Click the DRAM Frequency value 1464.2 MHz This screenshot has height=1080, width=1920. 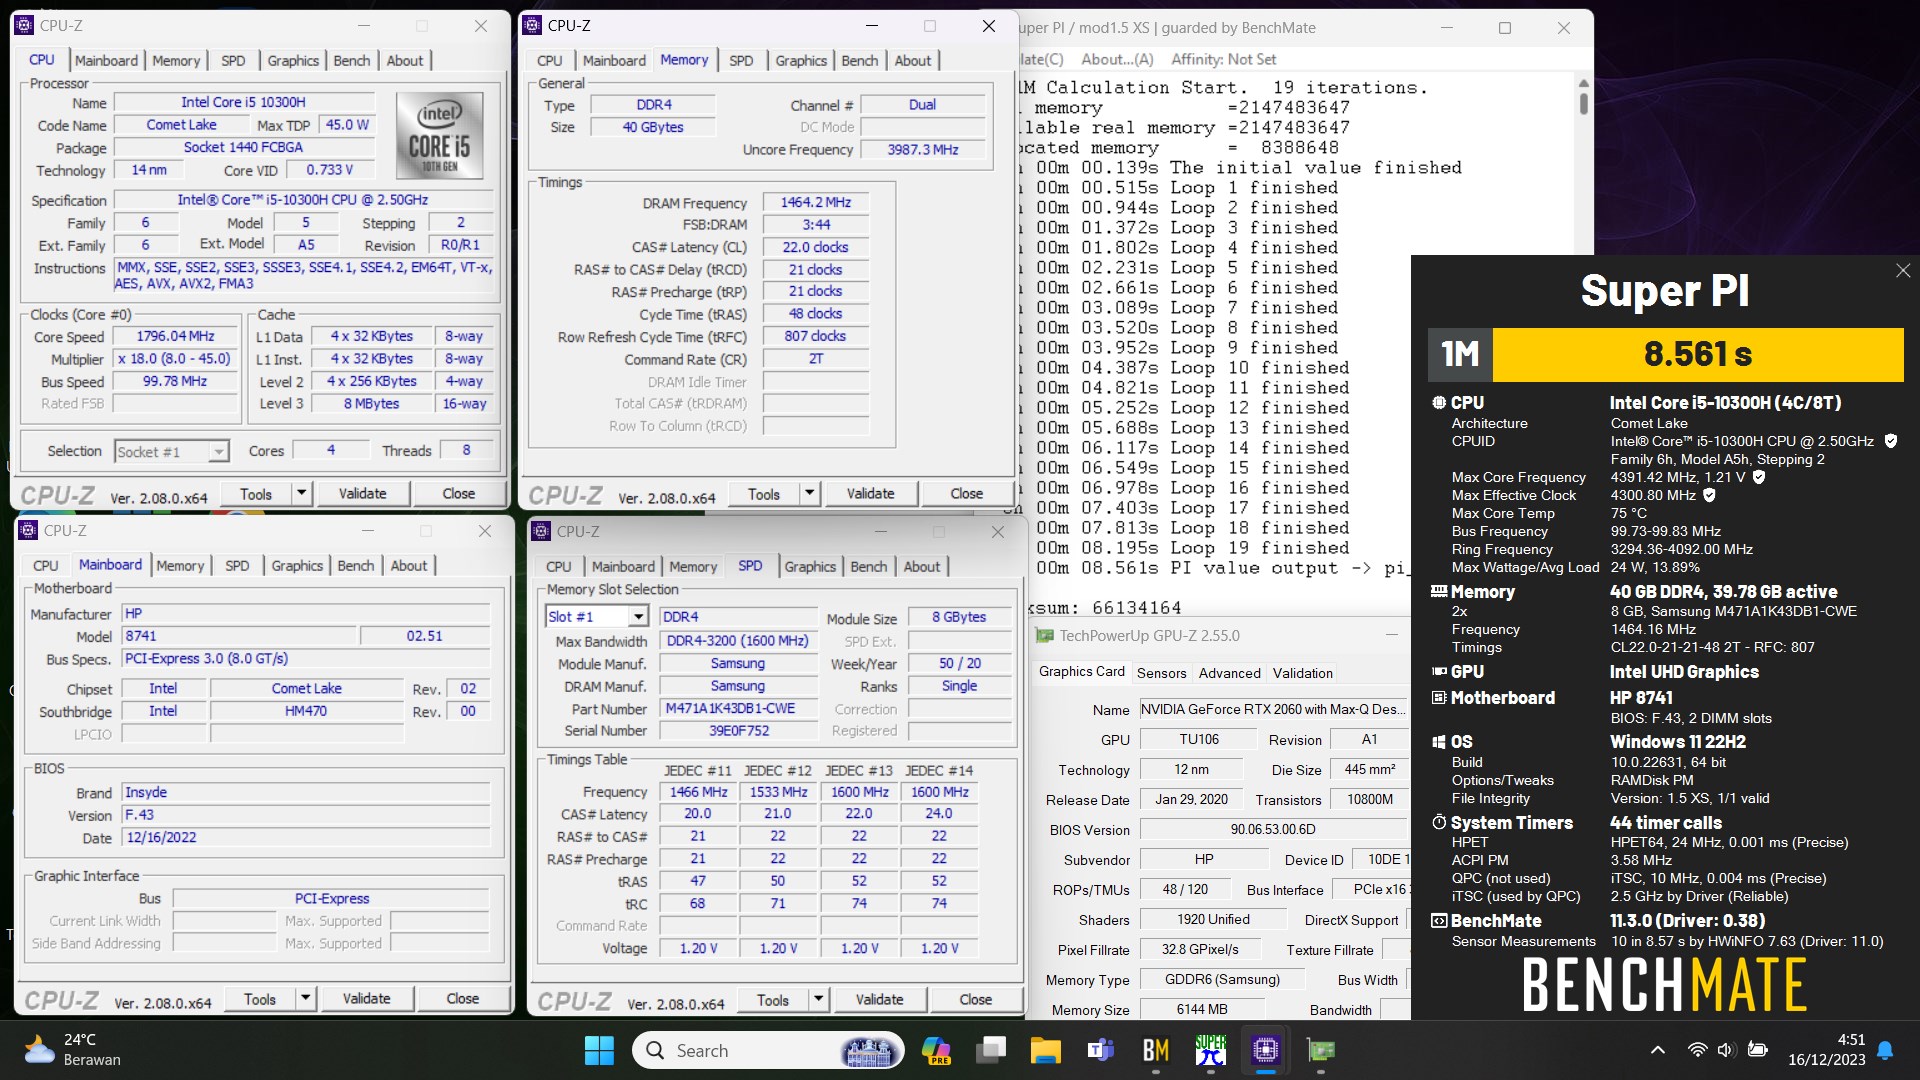point(816,202)
